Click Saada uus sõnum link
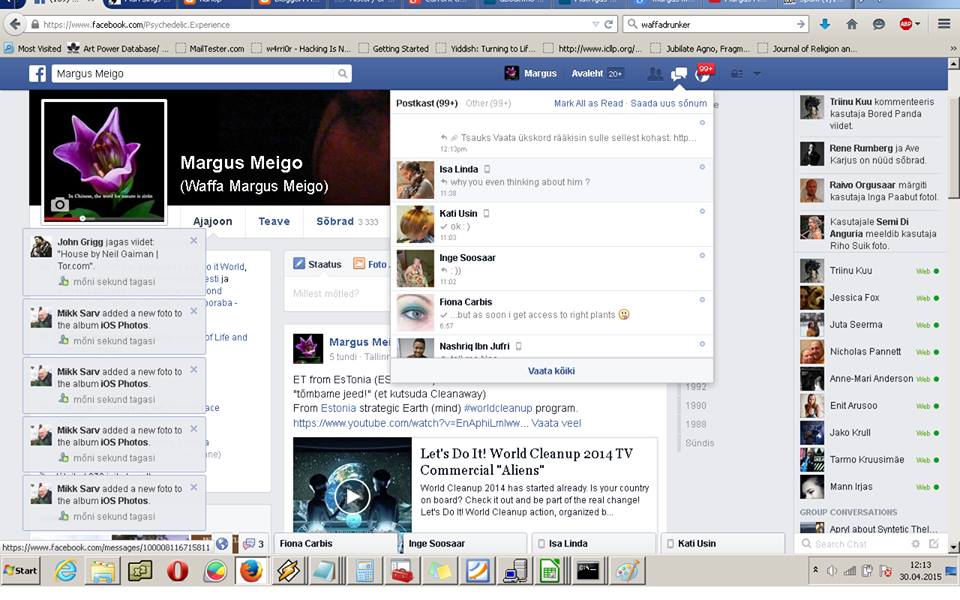This screenshot has width=960, height=600. (669, 103)
